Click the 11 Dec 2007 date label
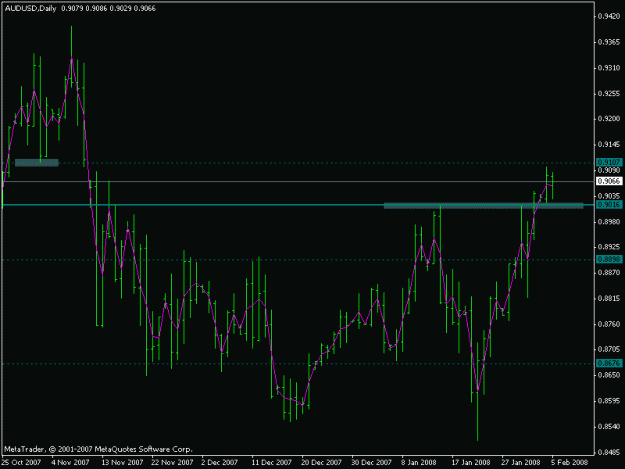625x469 pixels. [x=271, y=462]
